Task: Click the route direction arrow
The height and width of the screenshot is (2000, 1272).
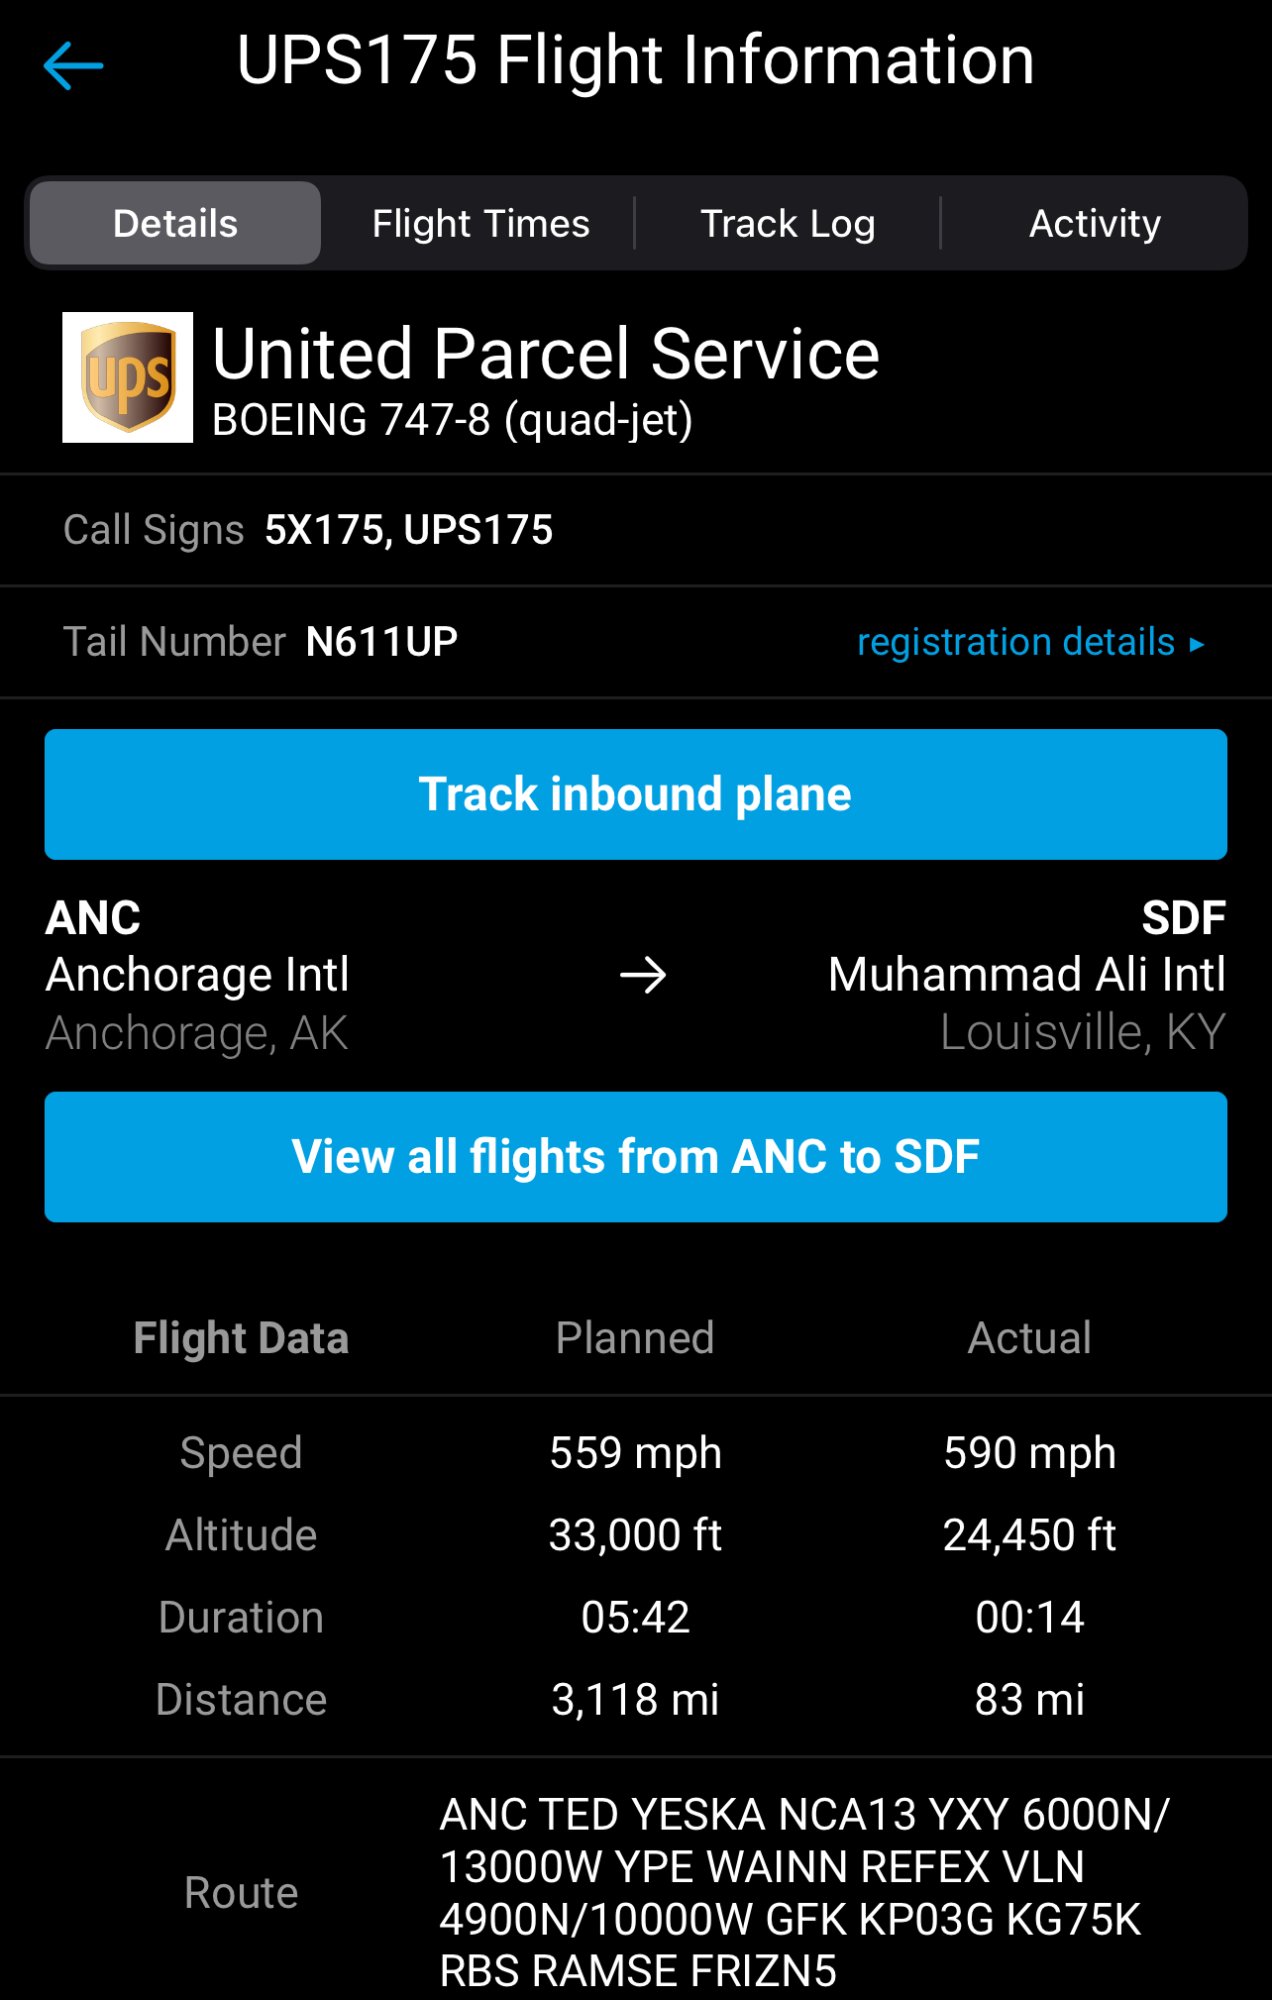Action: (642, 975)
